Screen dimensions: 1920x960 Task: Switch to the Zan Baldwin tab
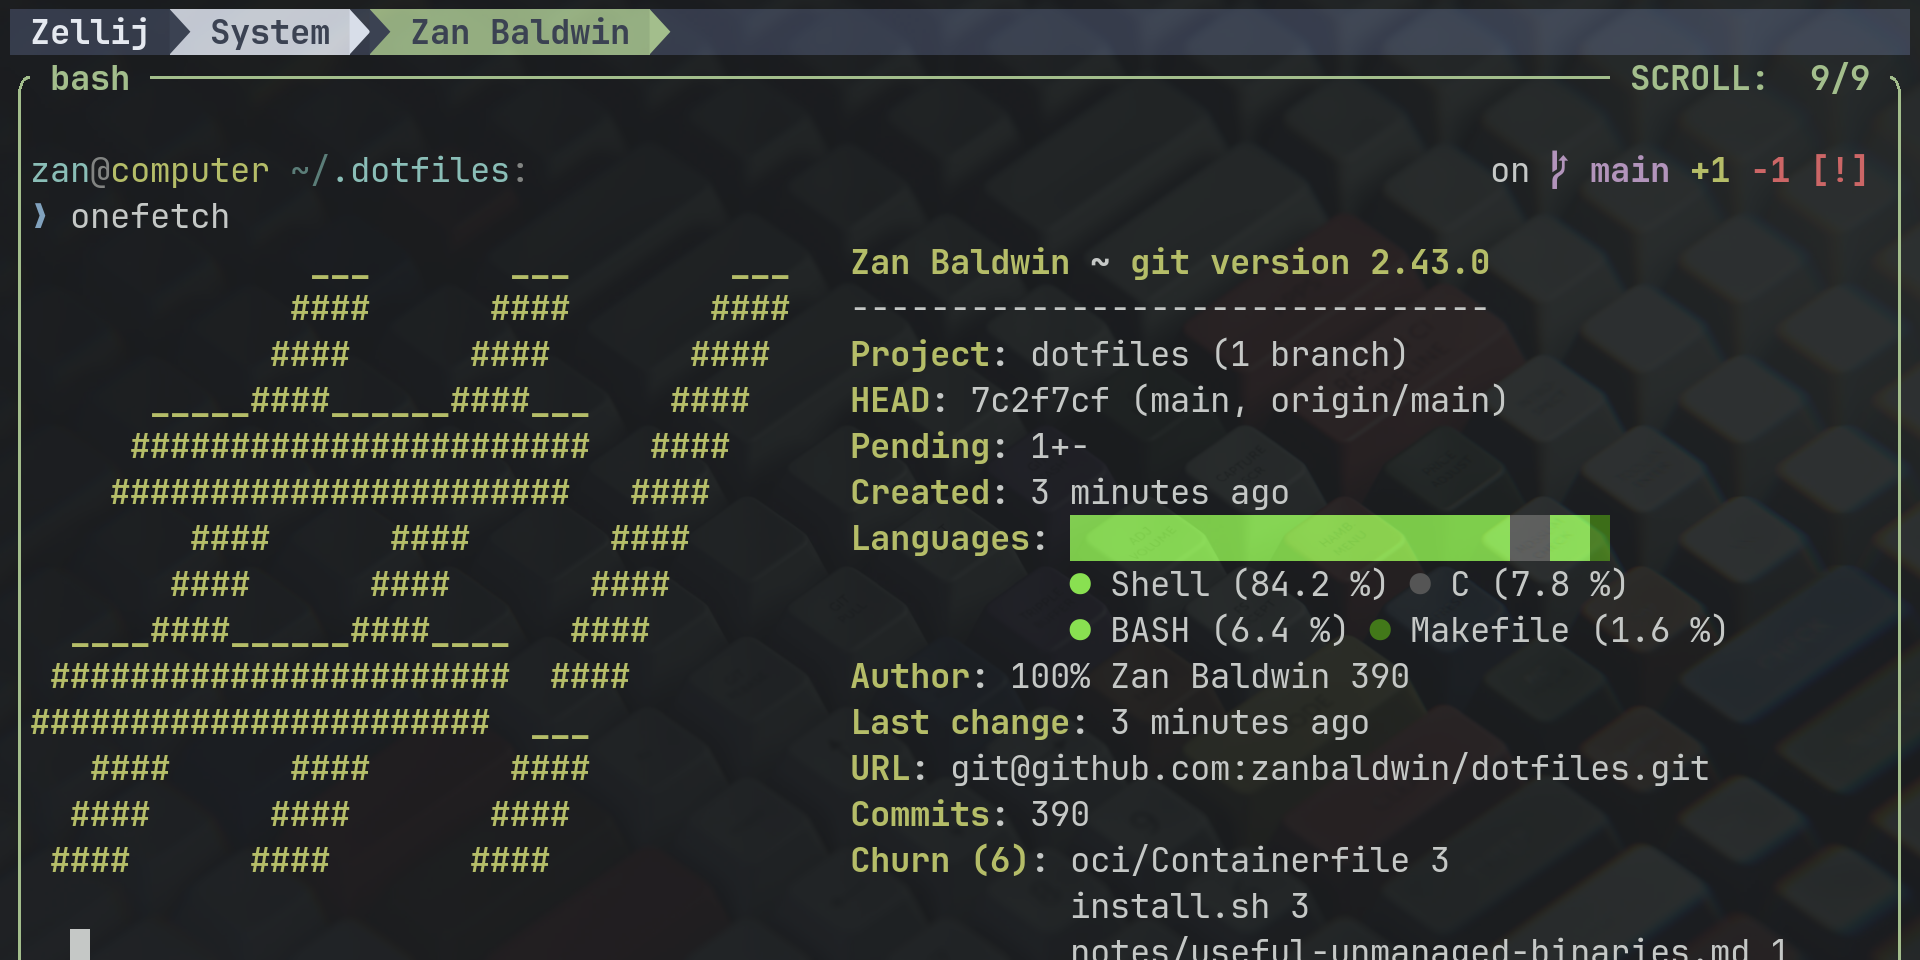click(x=520, y=32)
